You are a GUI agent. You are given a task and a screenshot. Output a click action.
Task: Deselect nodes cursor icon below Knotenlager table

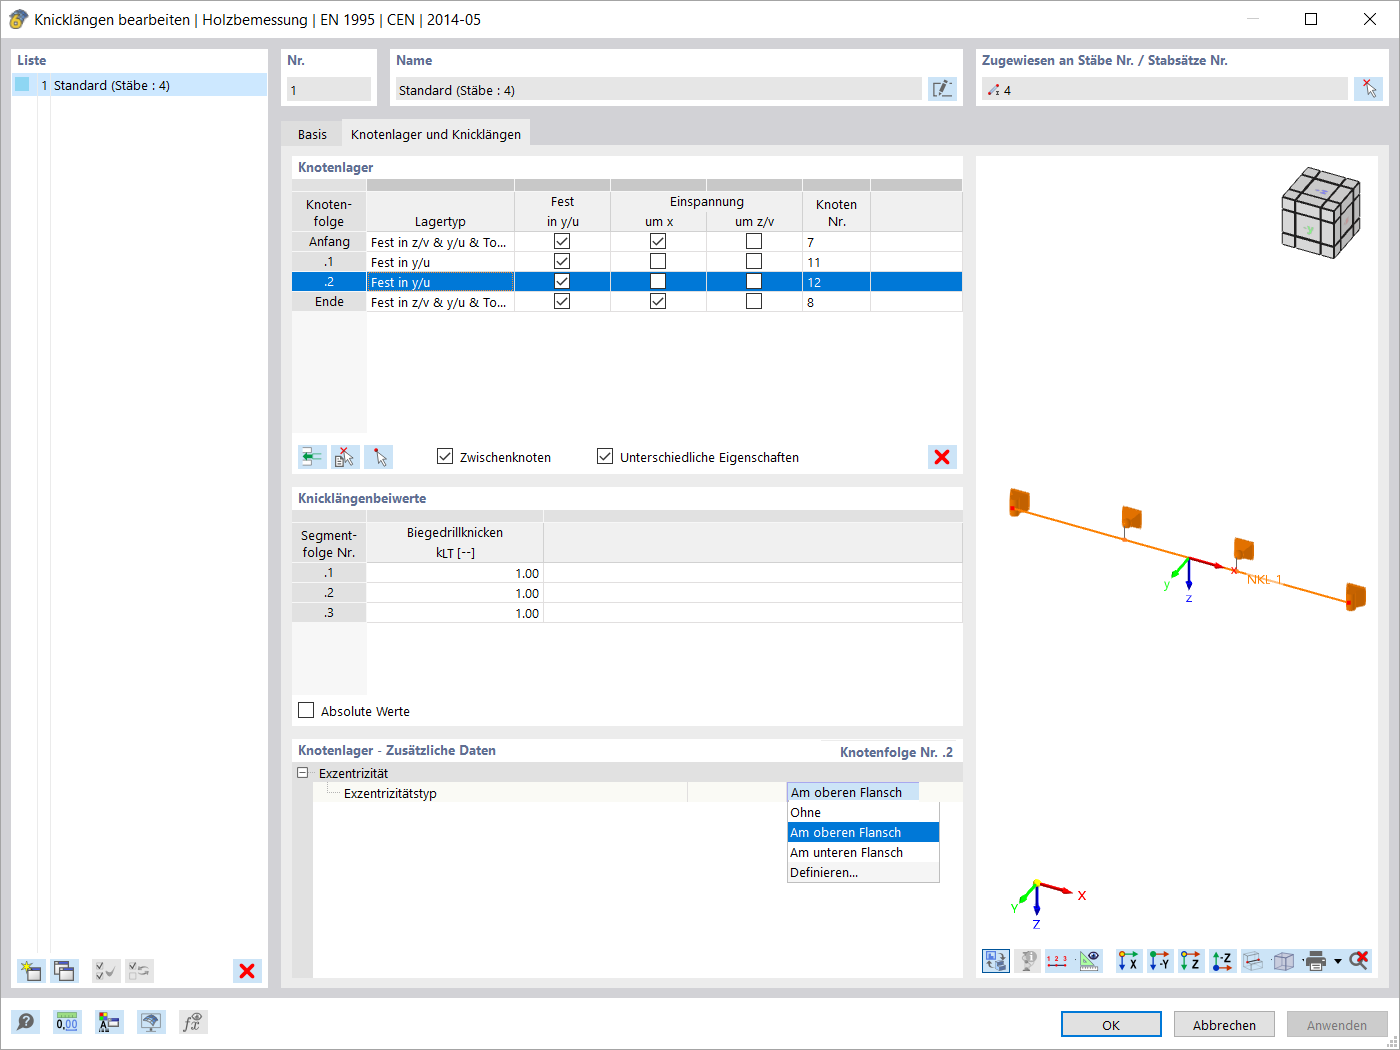click(x=345, y=457)
